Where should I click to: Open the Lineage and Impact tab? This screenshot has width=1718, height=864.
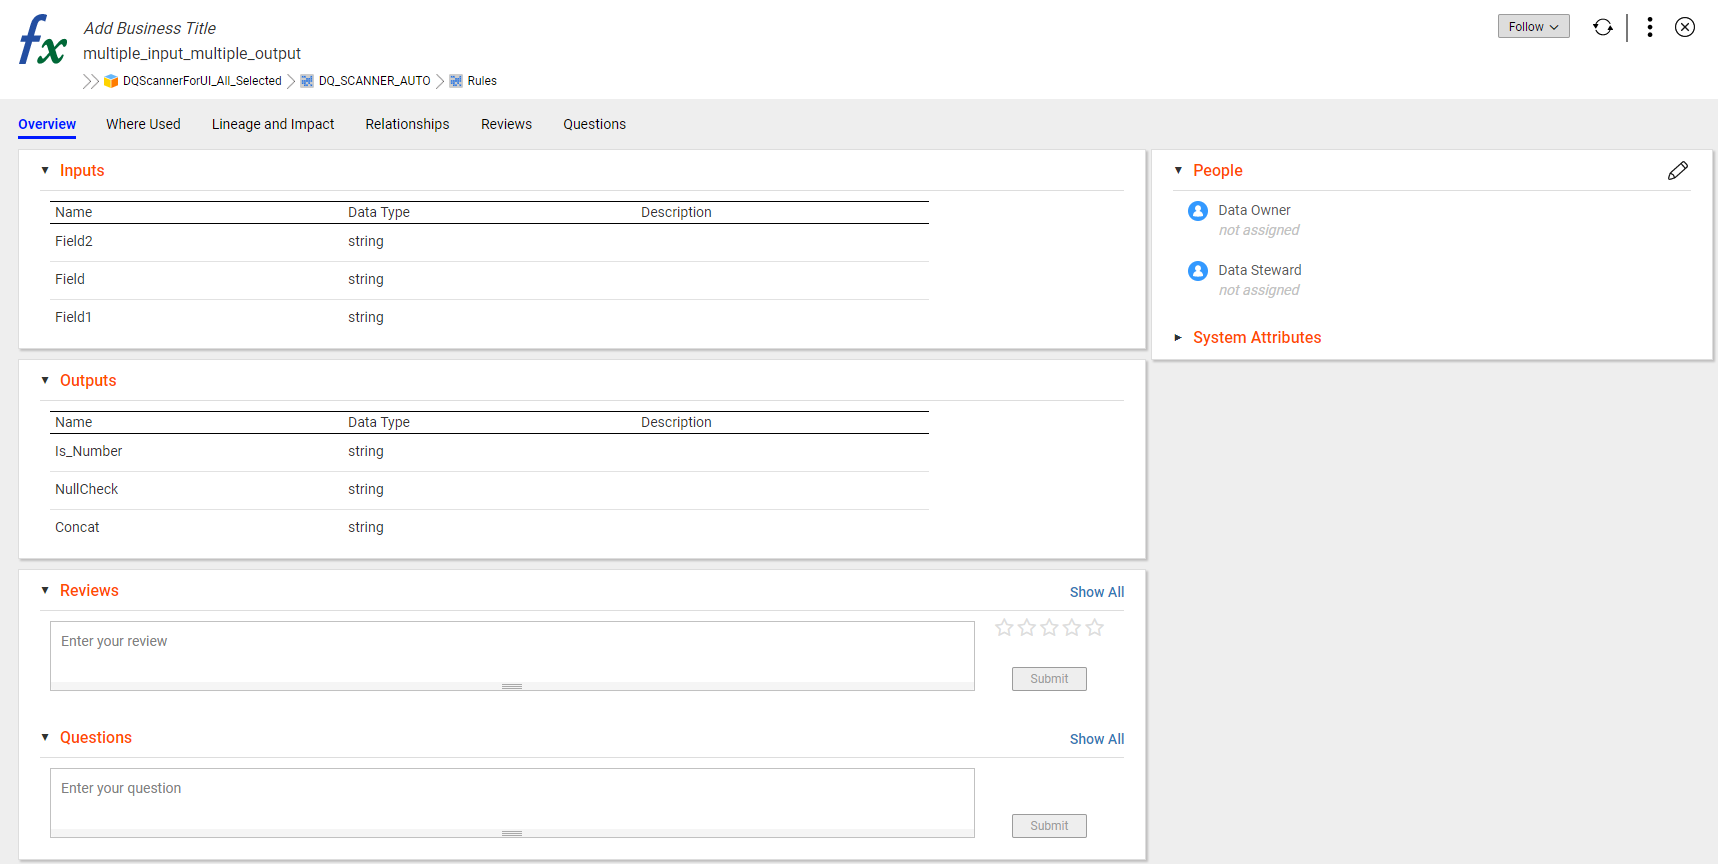pyautogui.click(x=273, y=124)
